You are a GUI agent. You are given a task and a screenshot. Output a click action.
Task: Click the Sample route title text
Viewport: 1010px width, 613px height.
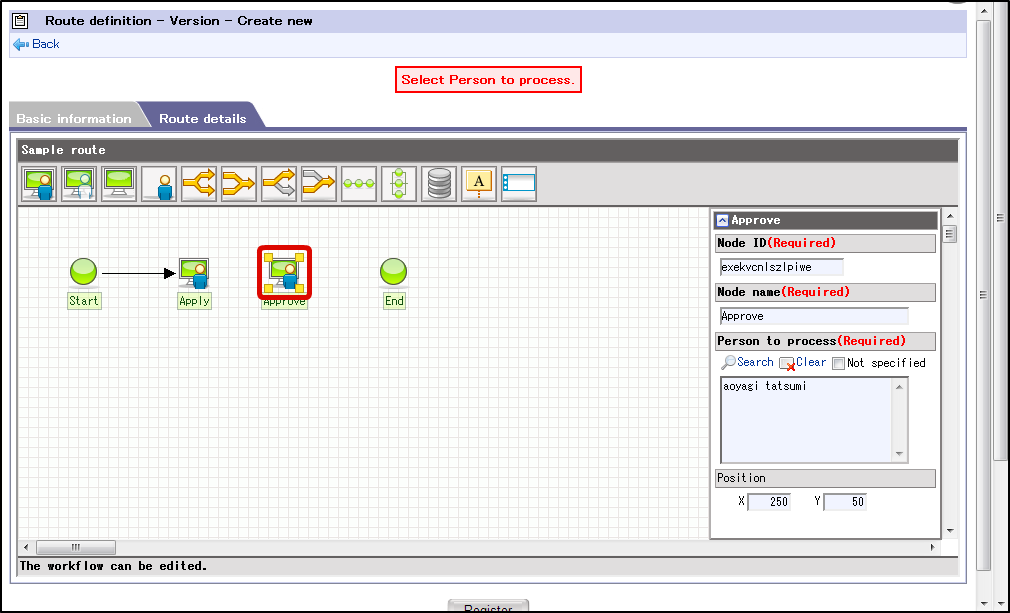[x=63, y=150]
